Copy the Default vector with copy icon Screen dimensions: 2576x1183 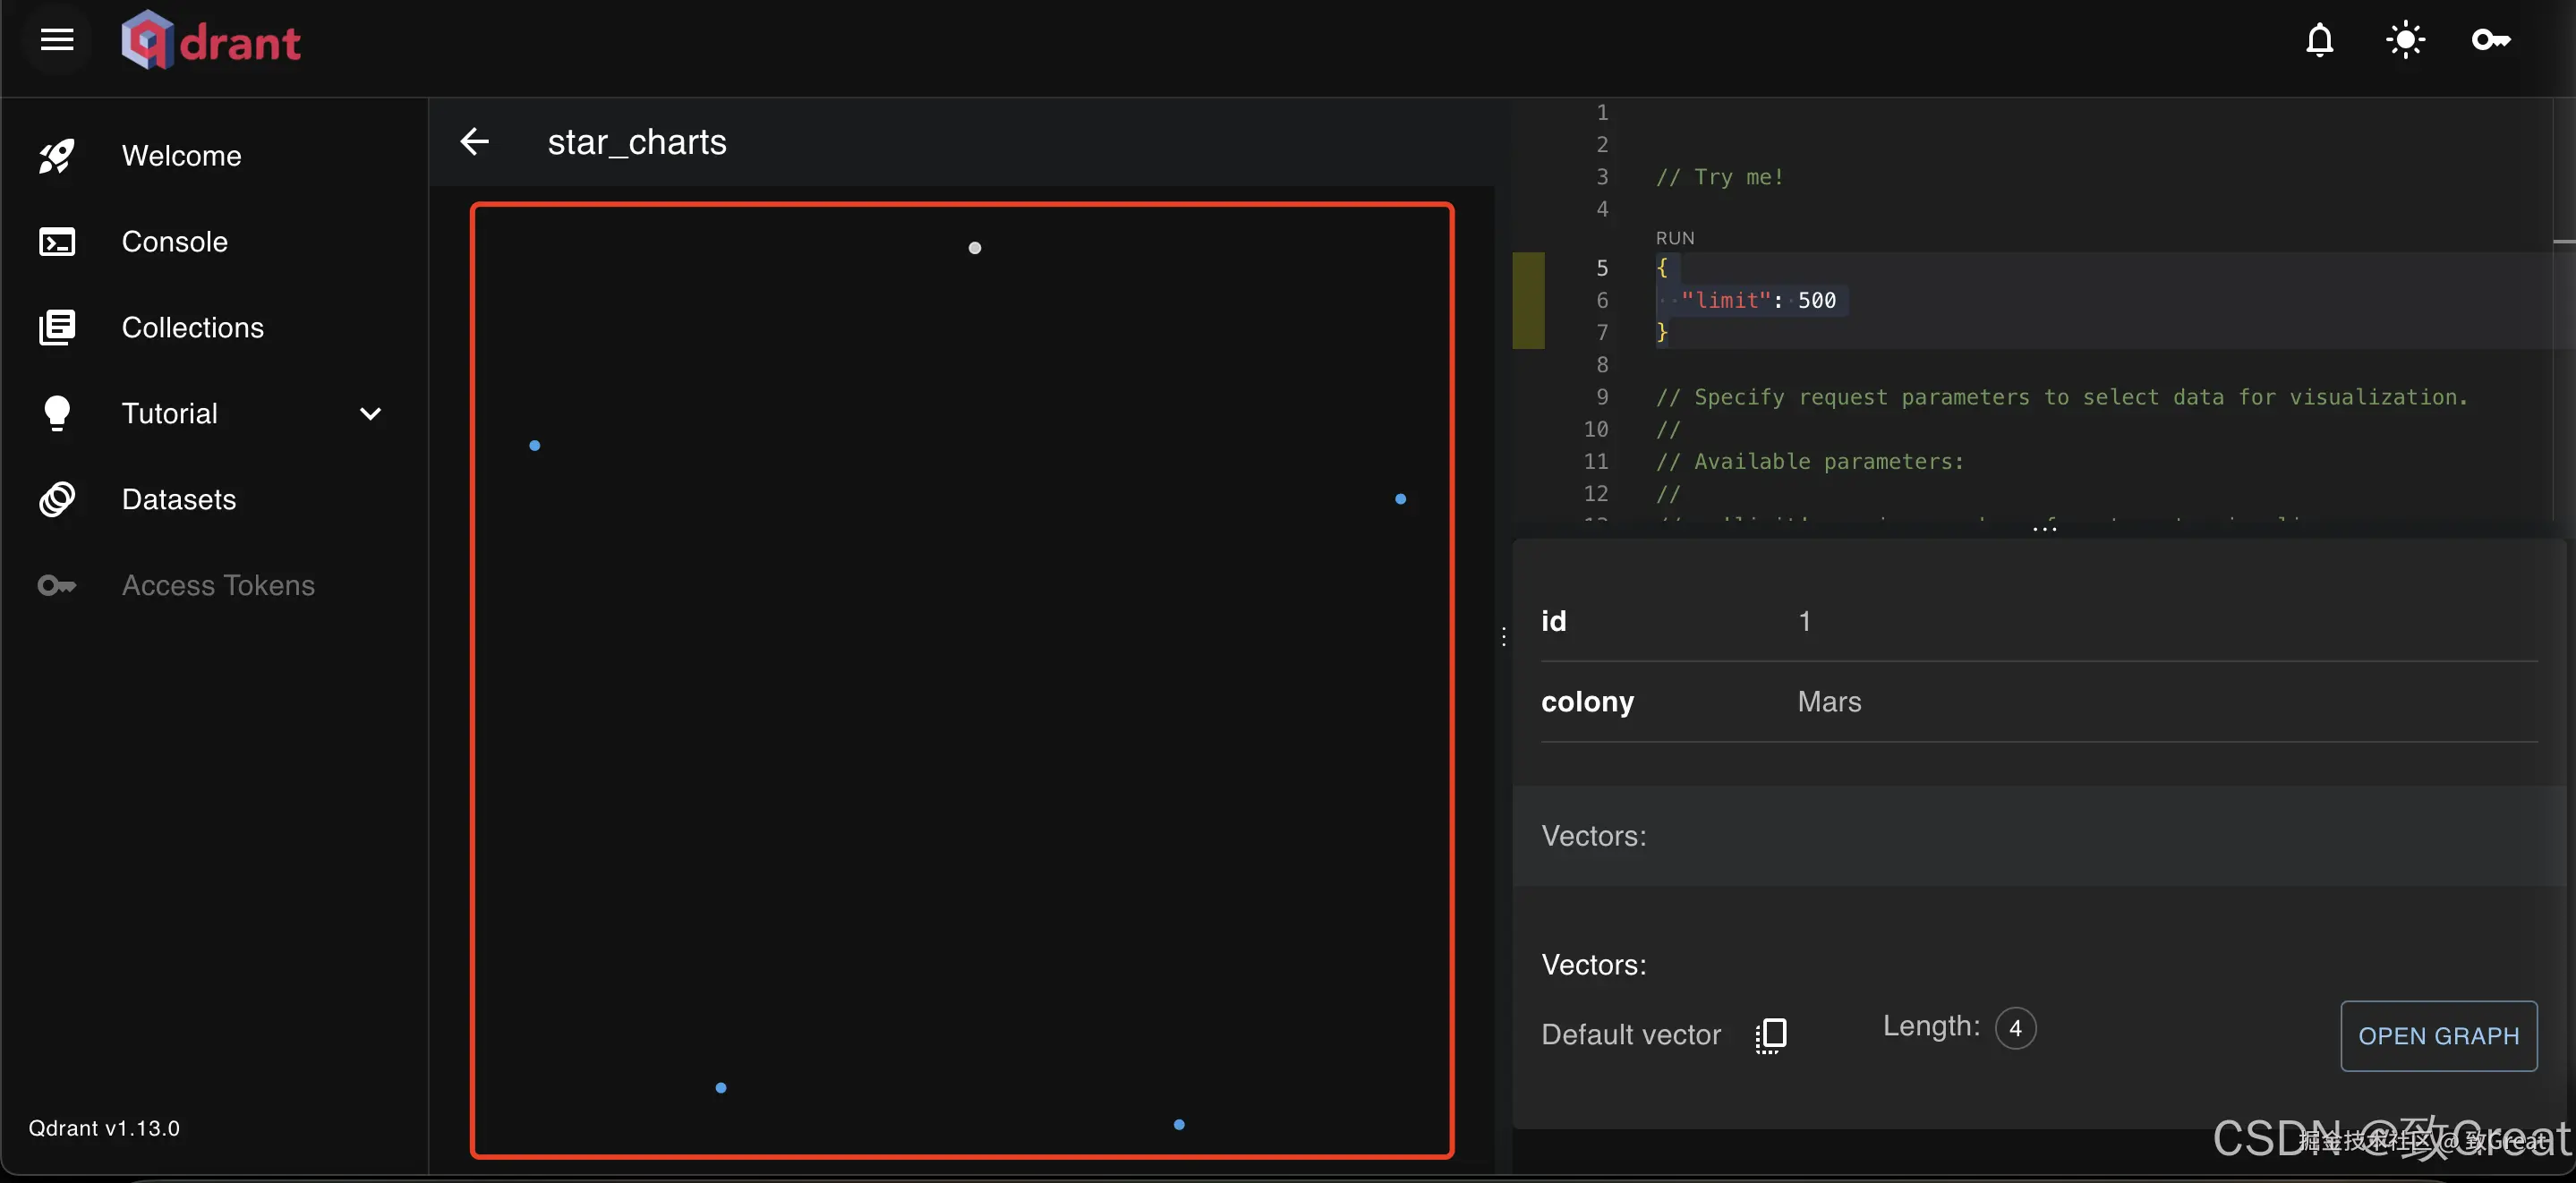[1771, 1035]
